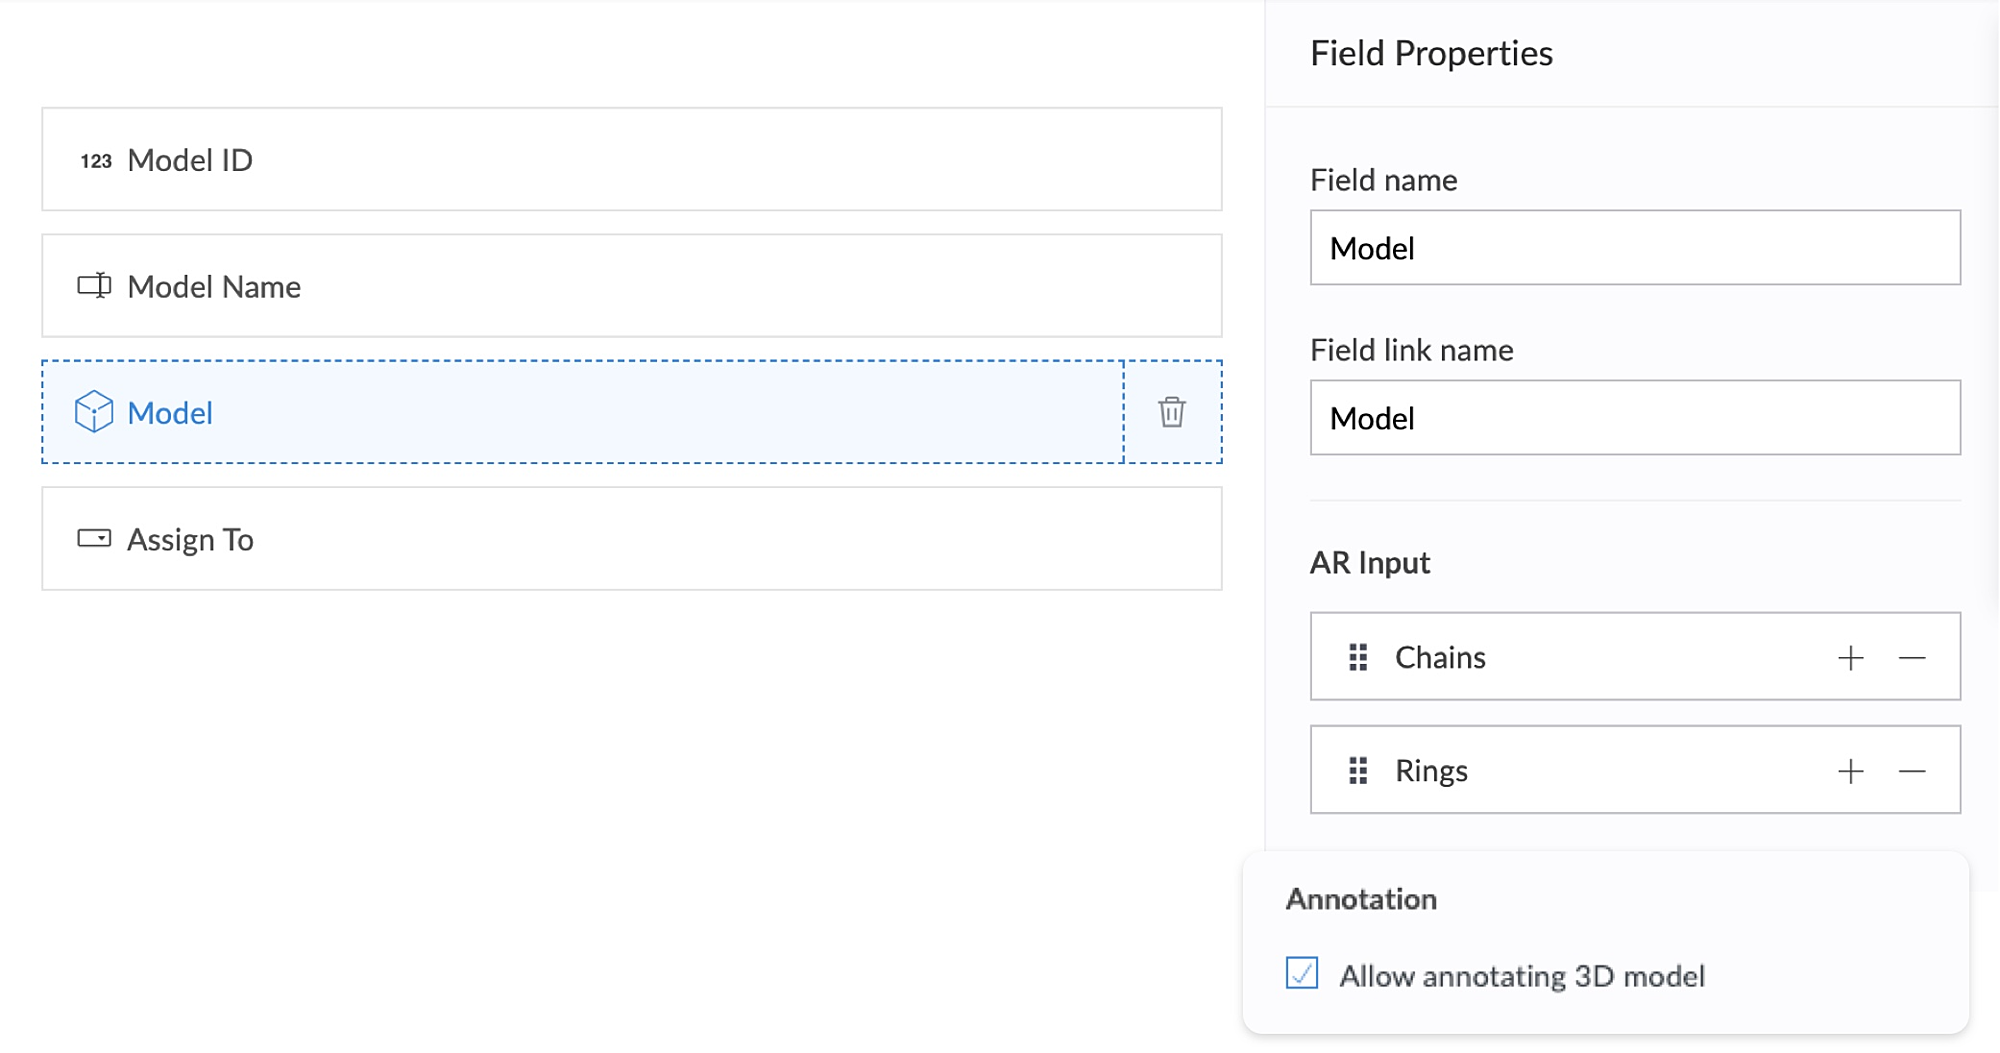2000x1053 pixels.
Task: Click the dropdown icon beside Assign To
Action: click(x=94, y=539)
